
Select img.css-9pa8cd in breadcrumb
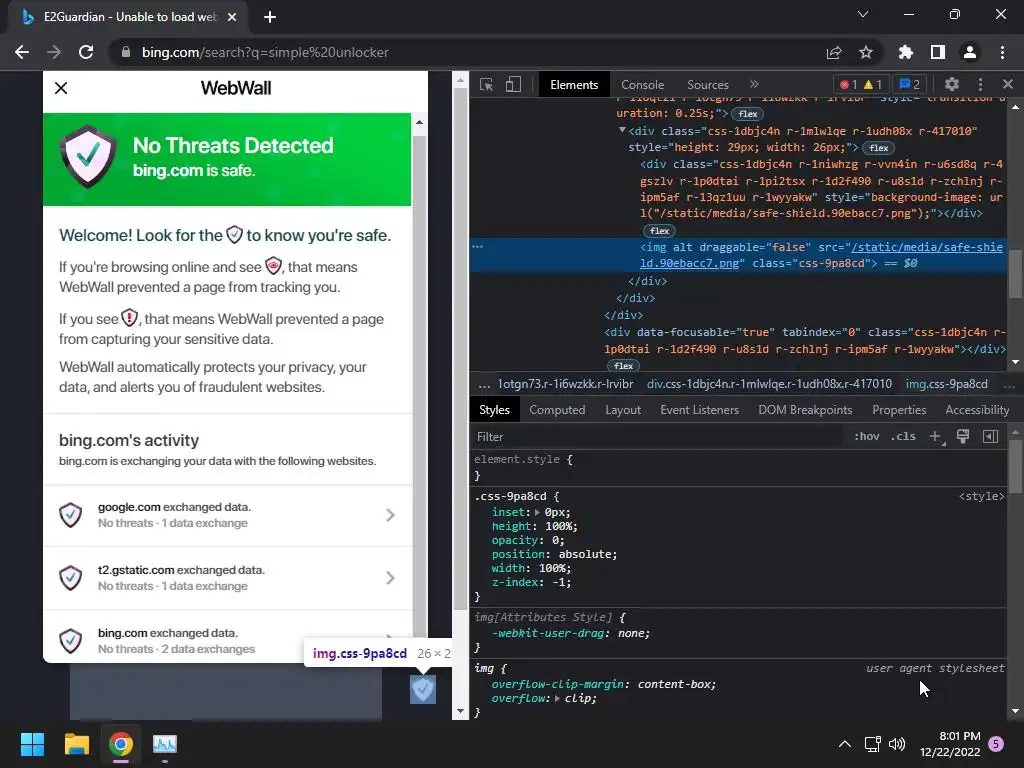point(946,384)
